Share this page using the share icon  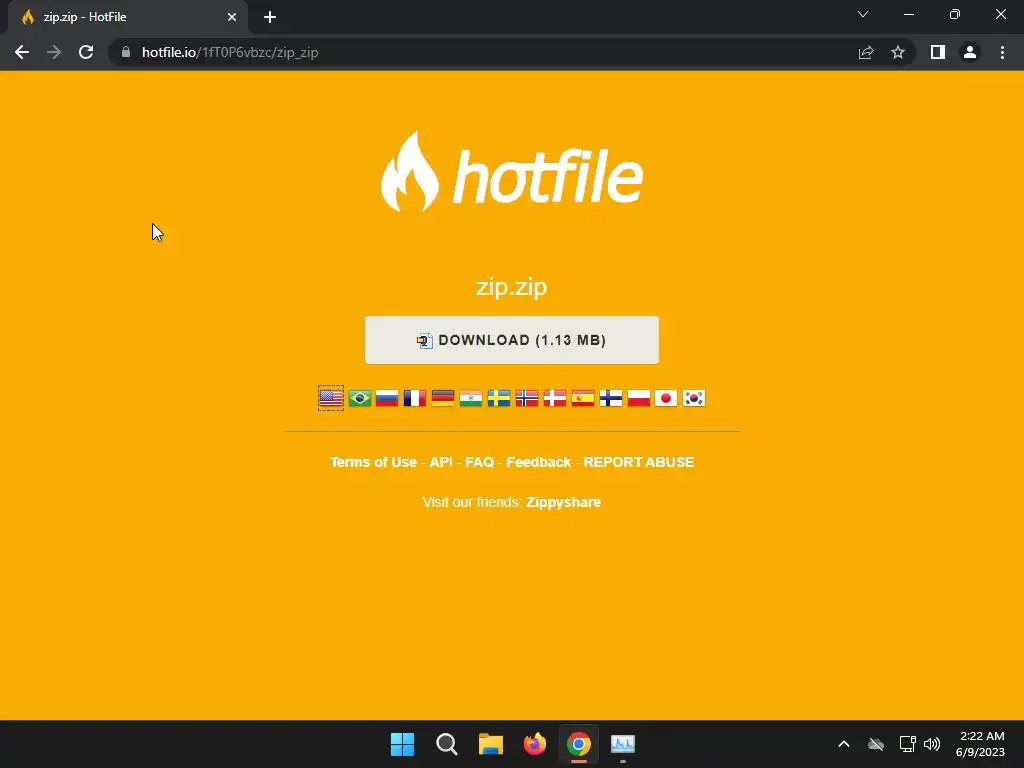[x=866, y=52]
